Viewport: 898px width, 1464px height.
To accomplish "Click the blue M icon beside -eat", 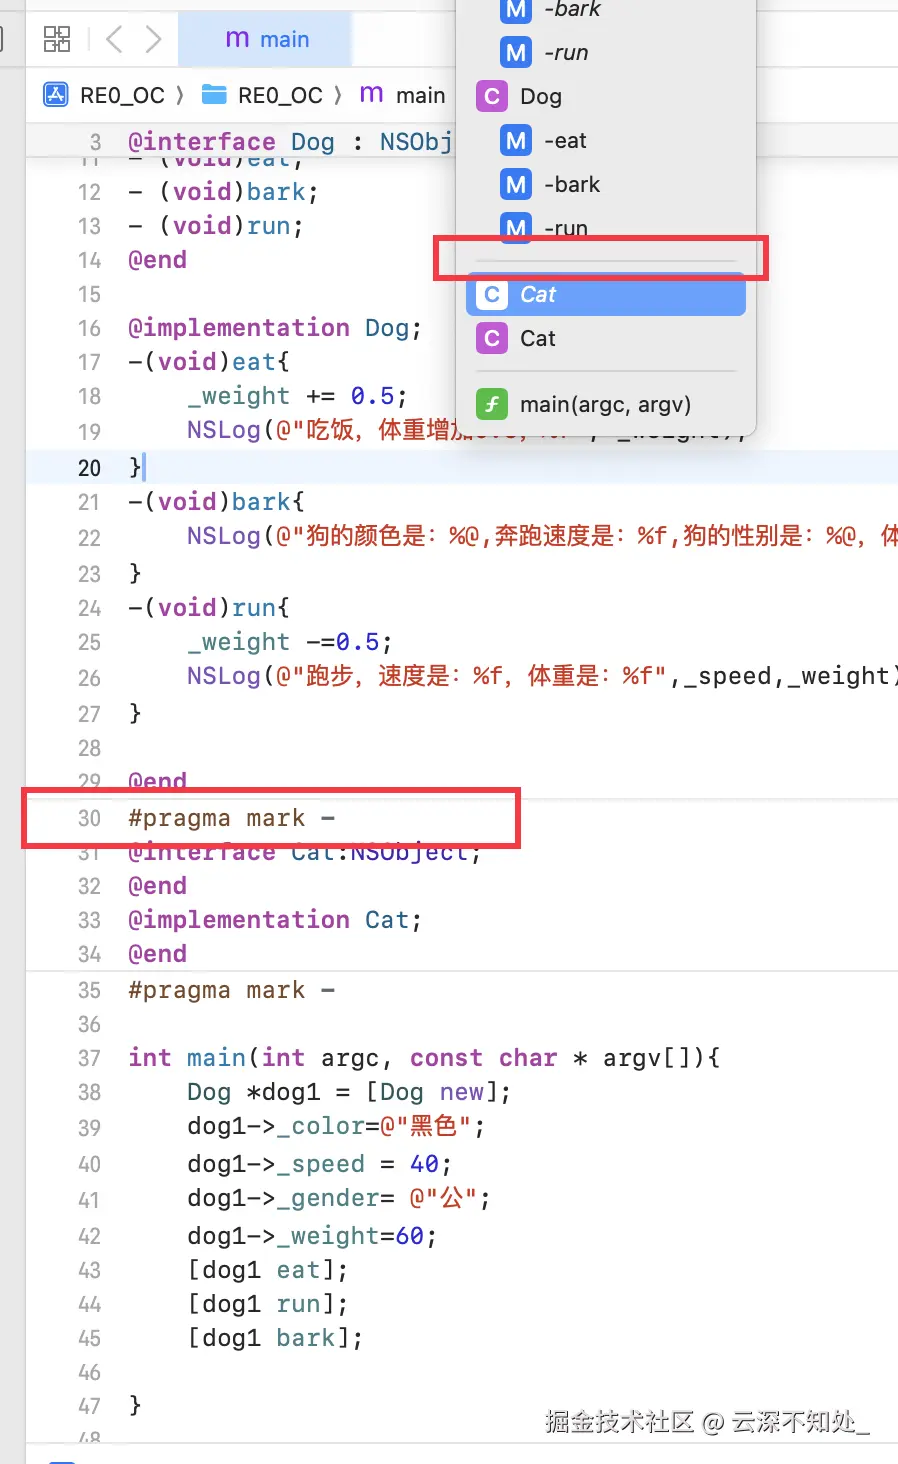I will pos(514,141).
